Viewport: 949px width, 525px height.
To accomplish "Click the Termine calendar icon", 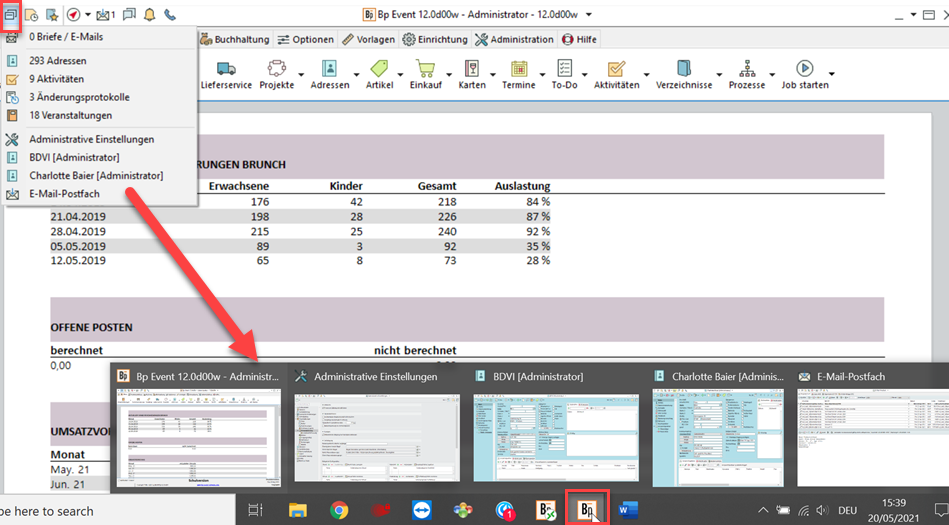I will tap(519, 69).
